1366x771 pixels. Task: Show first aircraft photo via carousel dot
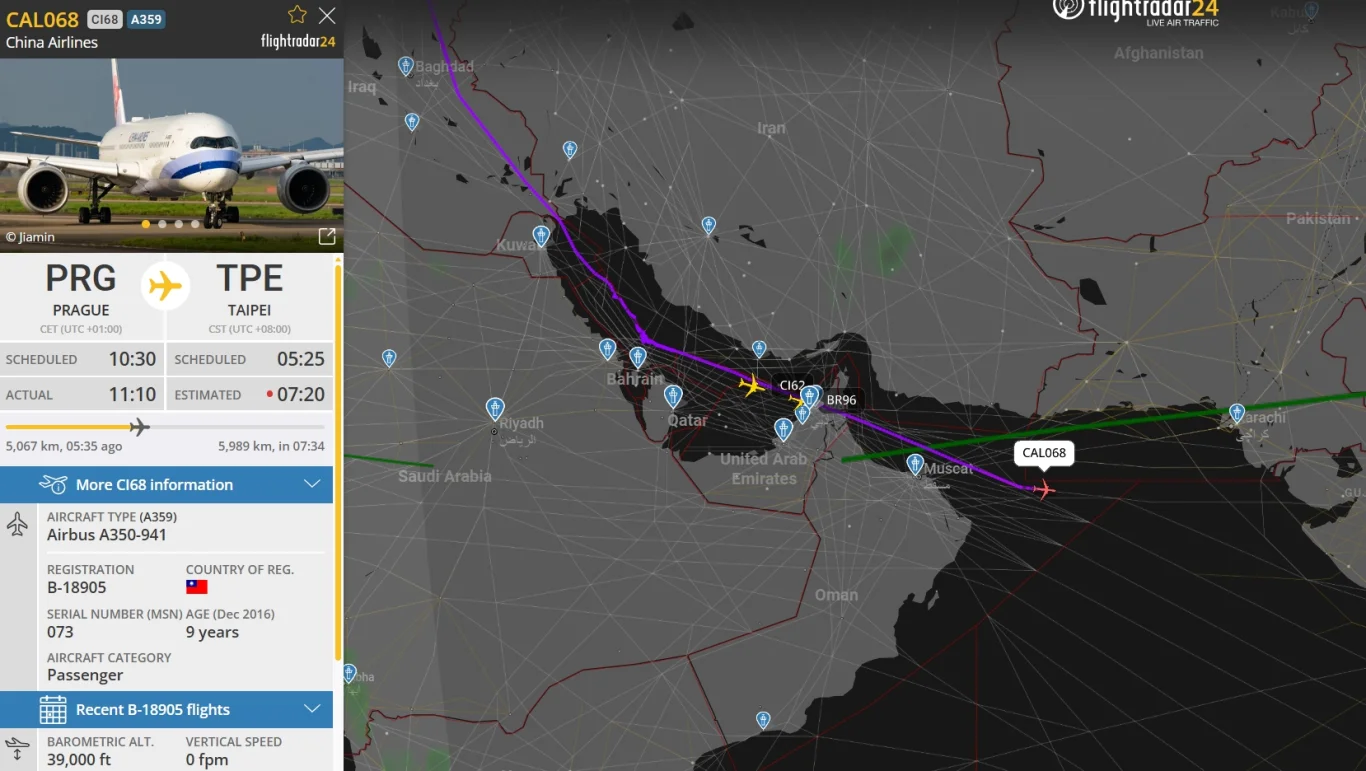click(146, 224)
